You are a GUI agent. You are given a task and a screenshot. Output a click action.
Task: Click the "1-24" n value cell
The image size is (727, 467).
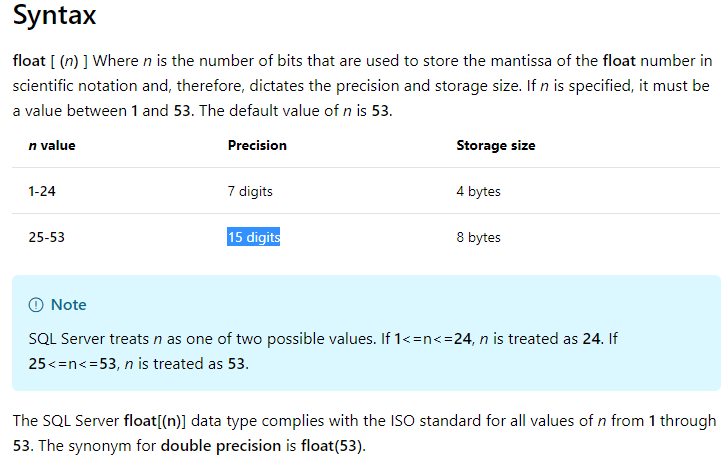click(x=42, y=191)
